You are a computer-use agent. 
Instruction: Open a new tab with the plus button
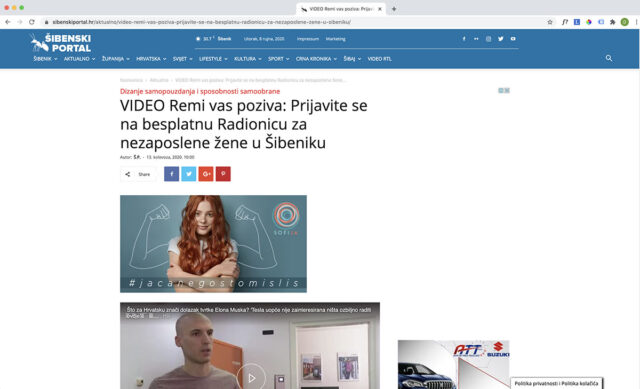point(394,9)
